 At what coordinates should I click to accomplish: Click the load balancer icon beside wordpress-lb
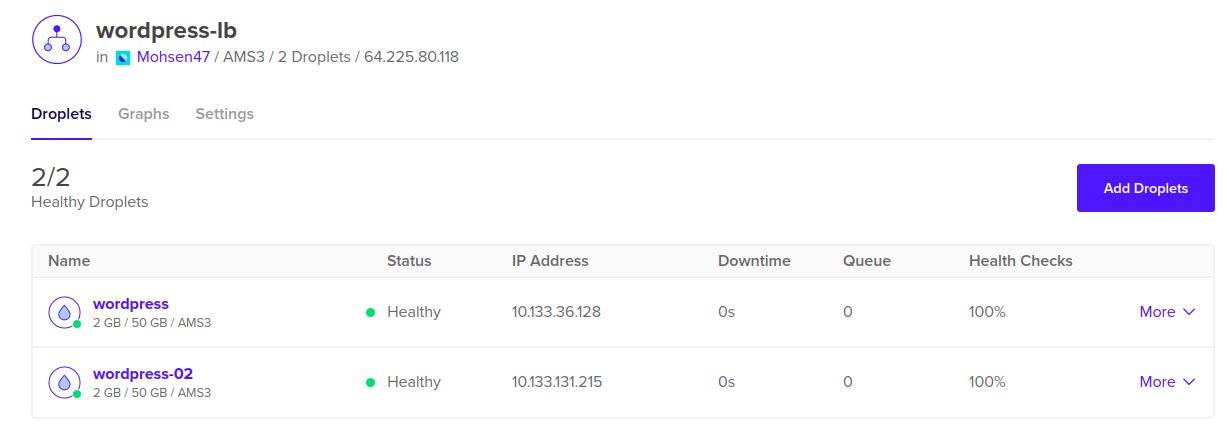click(56, 38)
